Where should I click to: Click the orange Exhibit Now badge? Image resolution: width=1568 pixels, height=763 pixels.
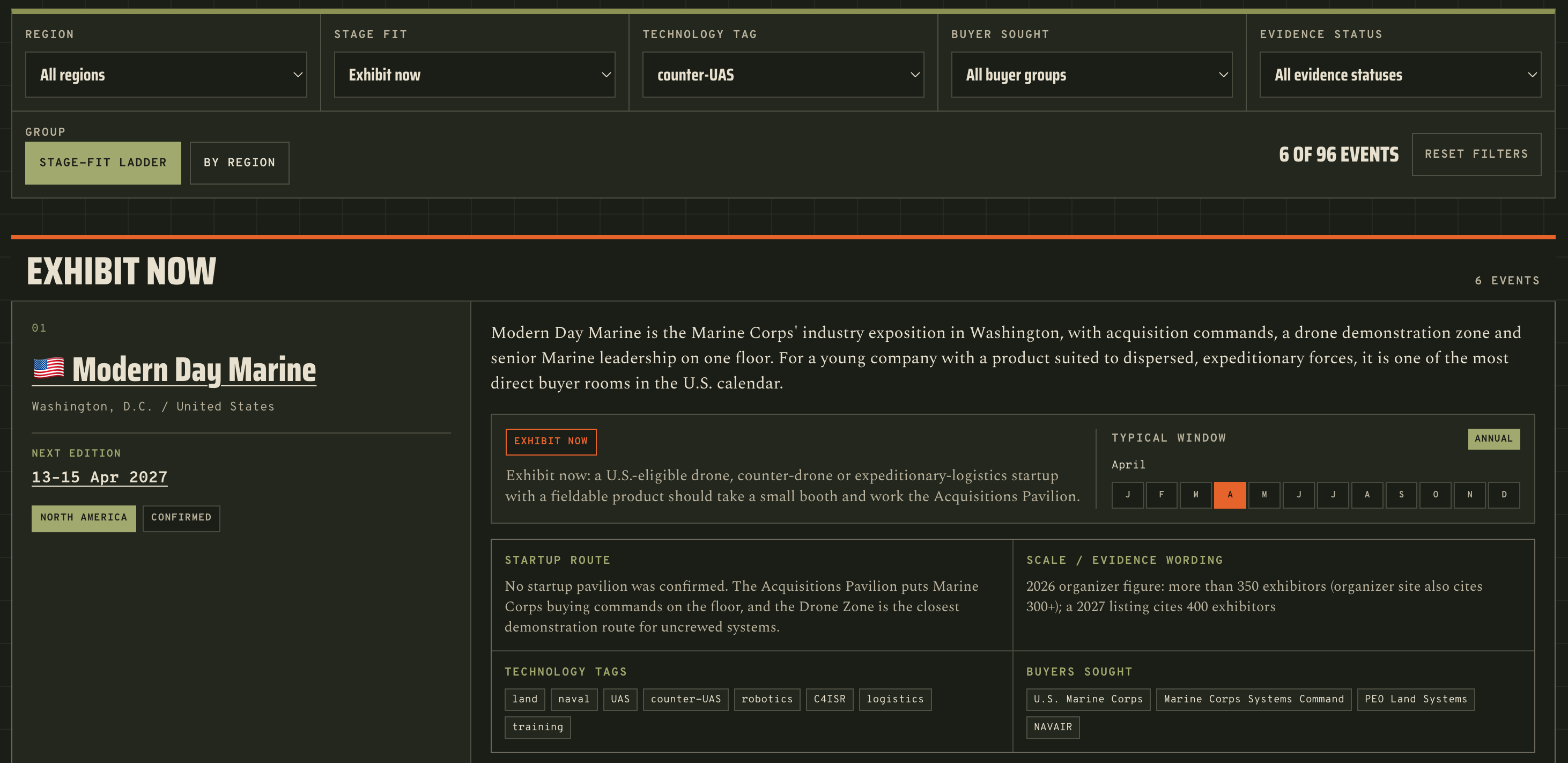(x=551, y=441)
